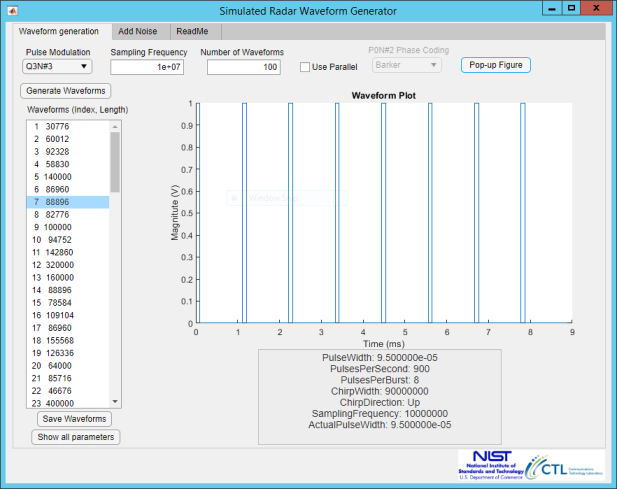
Task: Select waveform 5 with length 140000
Action: pyautogui.click(x=68, y=177)
